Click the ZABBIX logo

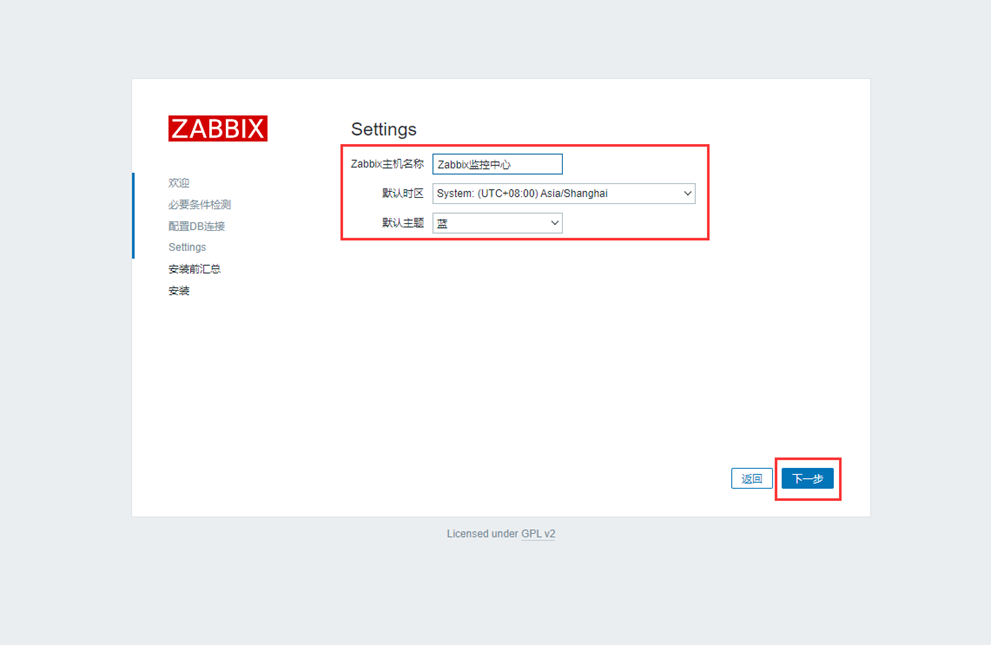click(217, 128)
